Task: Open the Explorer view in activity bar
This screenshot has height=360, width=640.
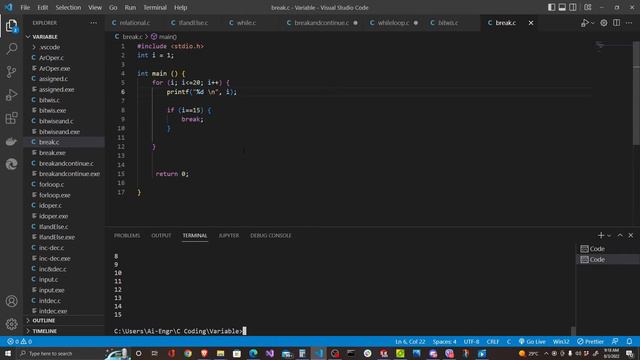Action: 11,26
